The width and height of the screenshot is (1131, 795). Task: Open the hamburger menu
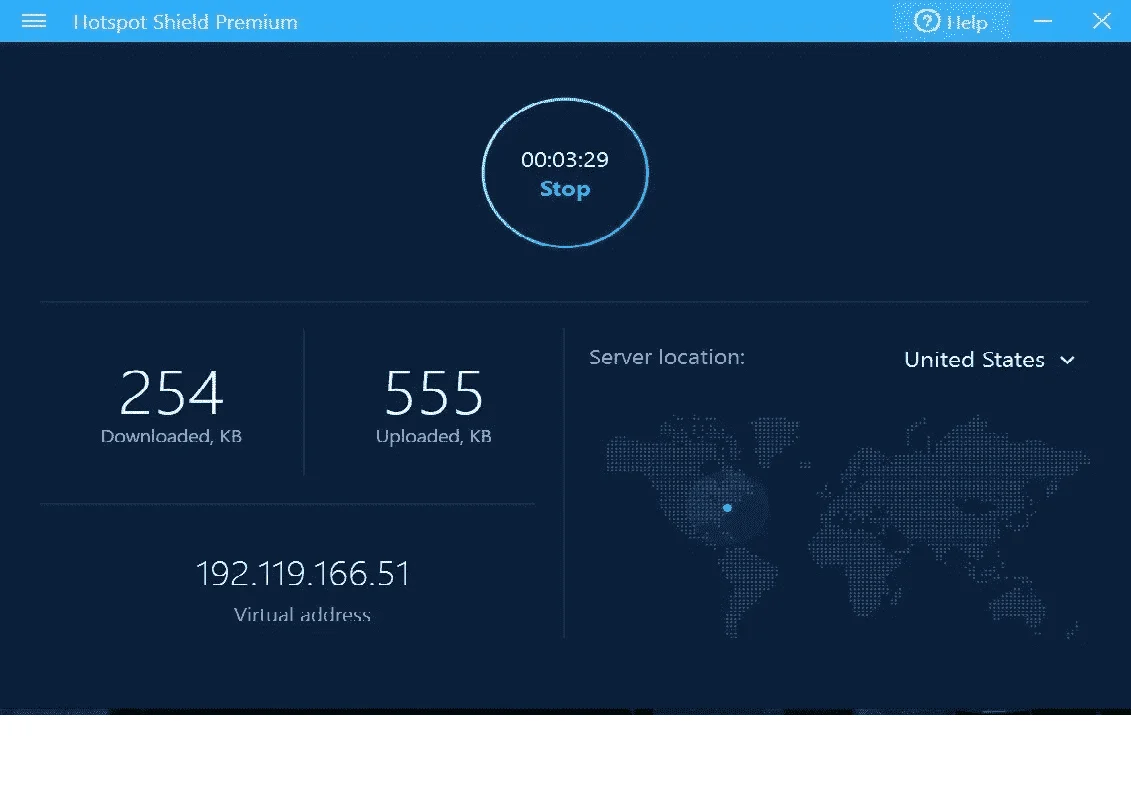(x=34, y=21)
